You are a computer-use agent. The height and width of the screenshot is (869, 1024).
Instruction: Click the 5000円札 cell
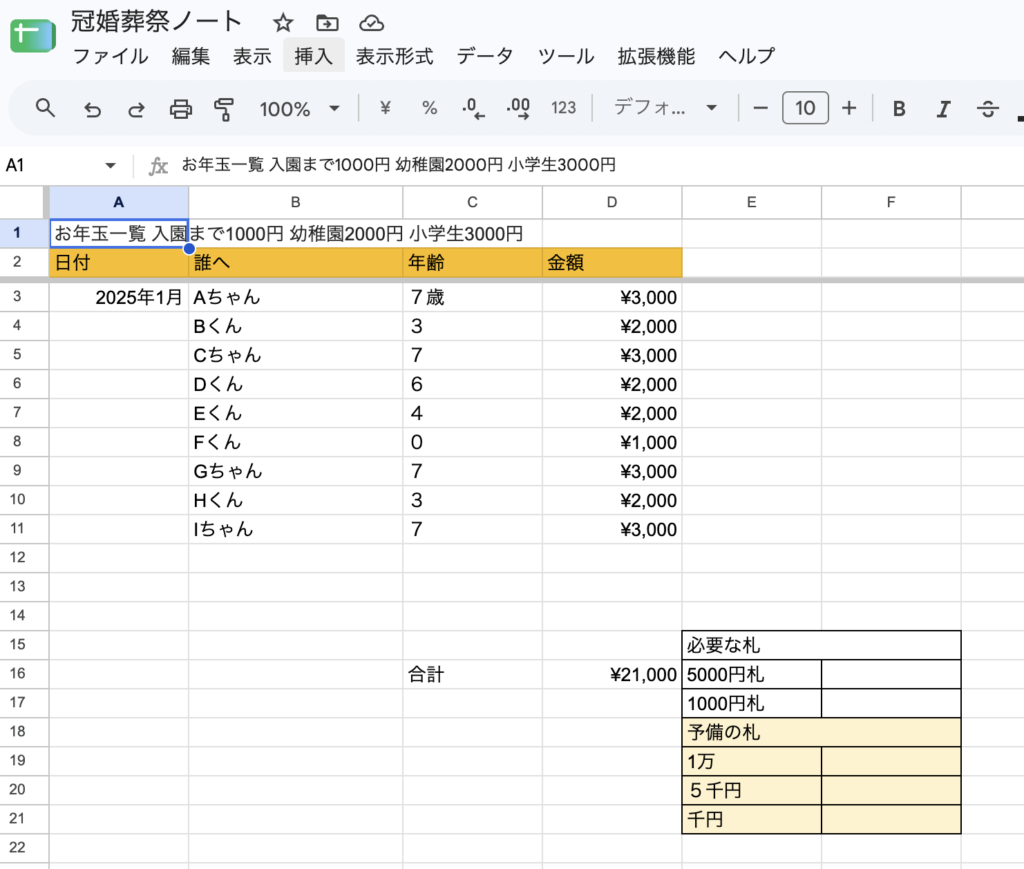pyautogui.click(x=752, y=674)
